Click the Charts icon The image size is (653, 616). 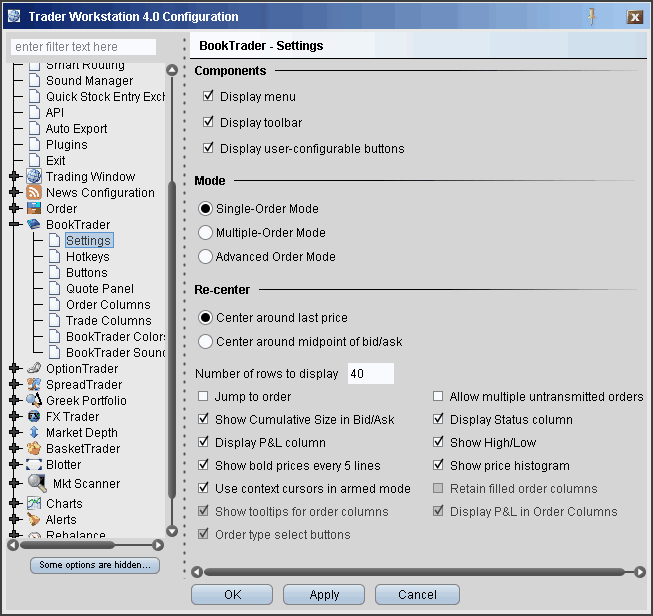point(34,503)
